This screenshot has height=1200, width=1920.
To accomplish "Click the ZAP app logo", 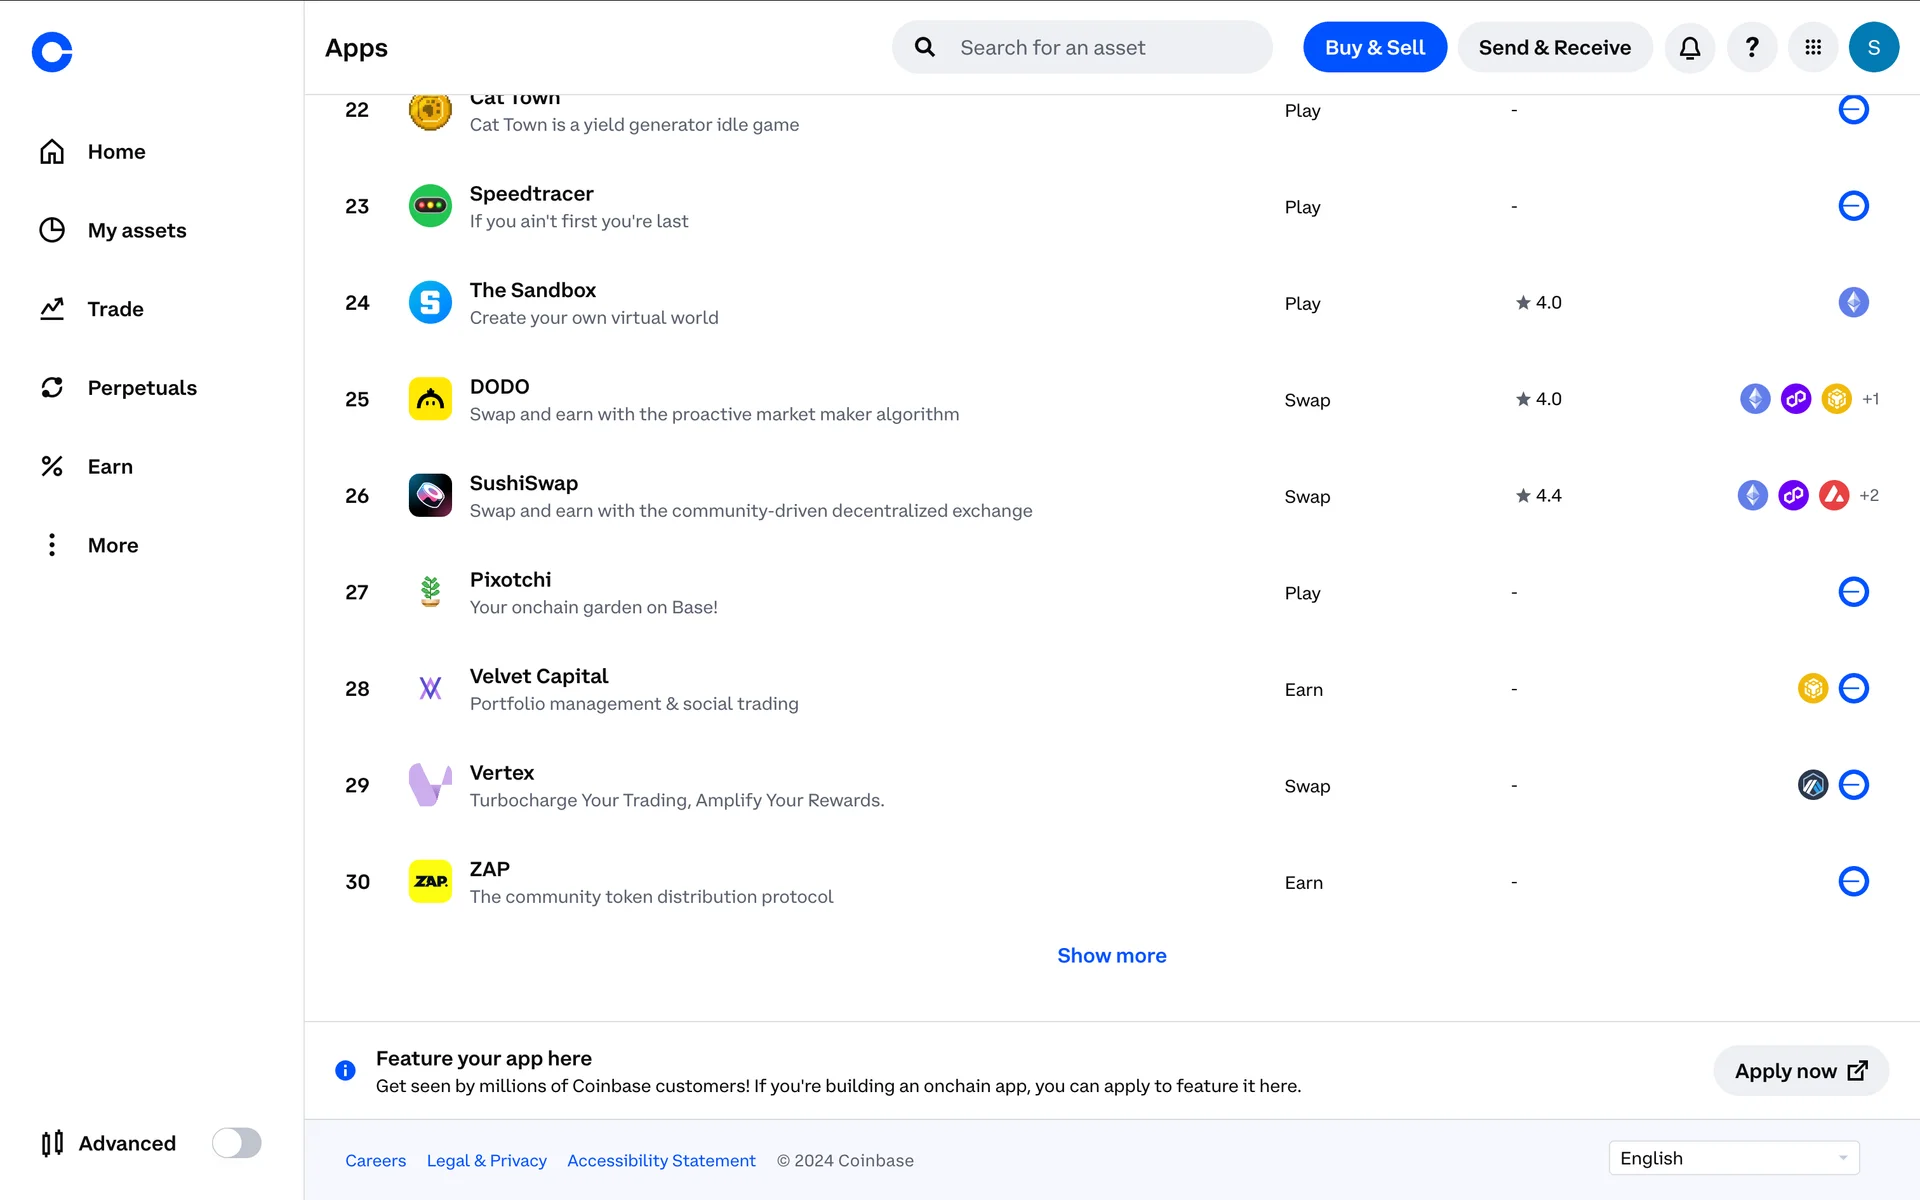I will [430, 881].
